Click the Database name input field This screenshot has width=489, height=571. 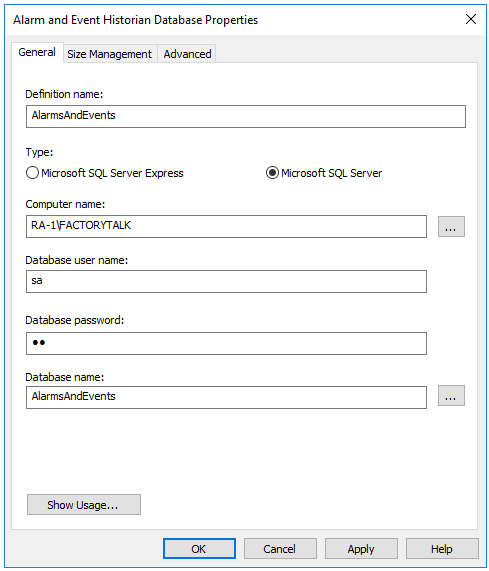click(226, 397)
